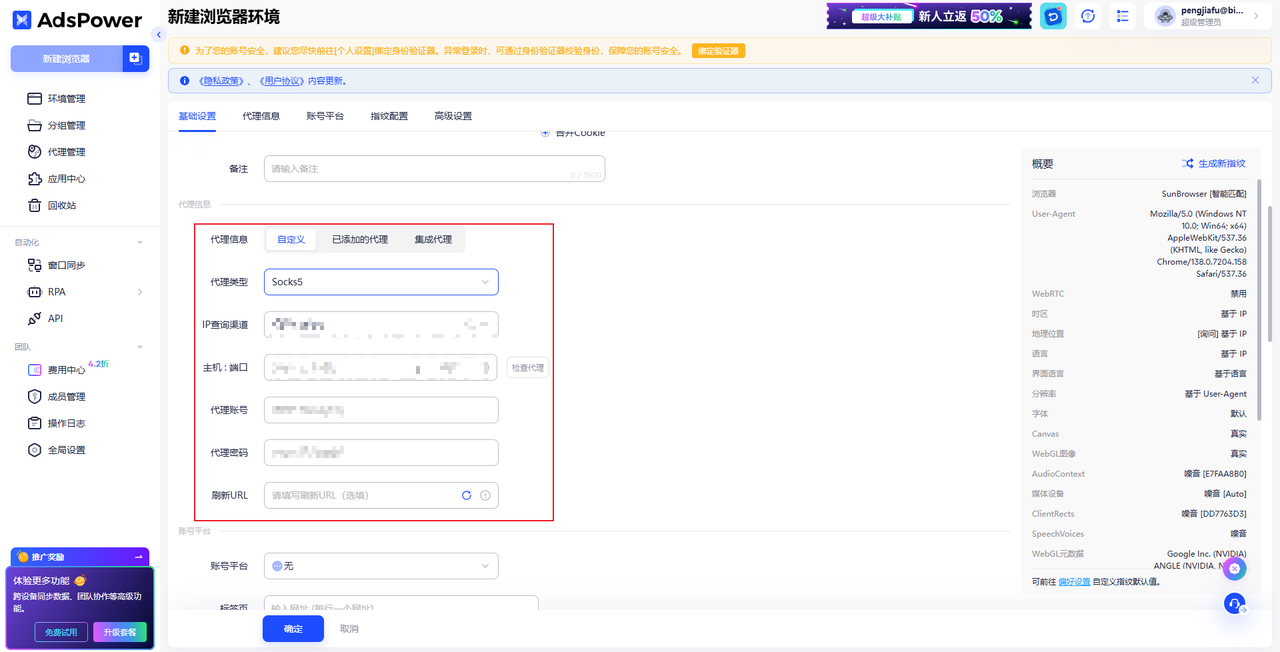Open 应用中心 in sidebar

click(66, 179)
